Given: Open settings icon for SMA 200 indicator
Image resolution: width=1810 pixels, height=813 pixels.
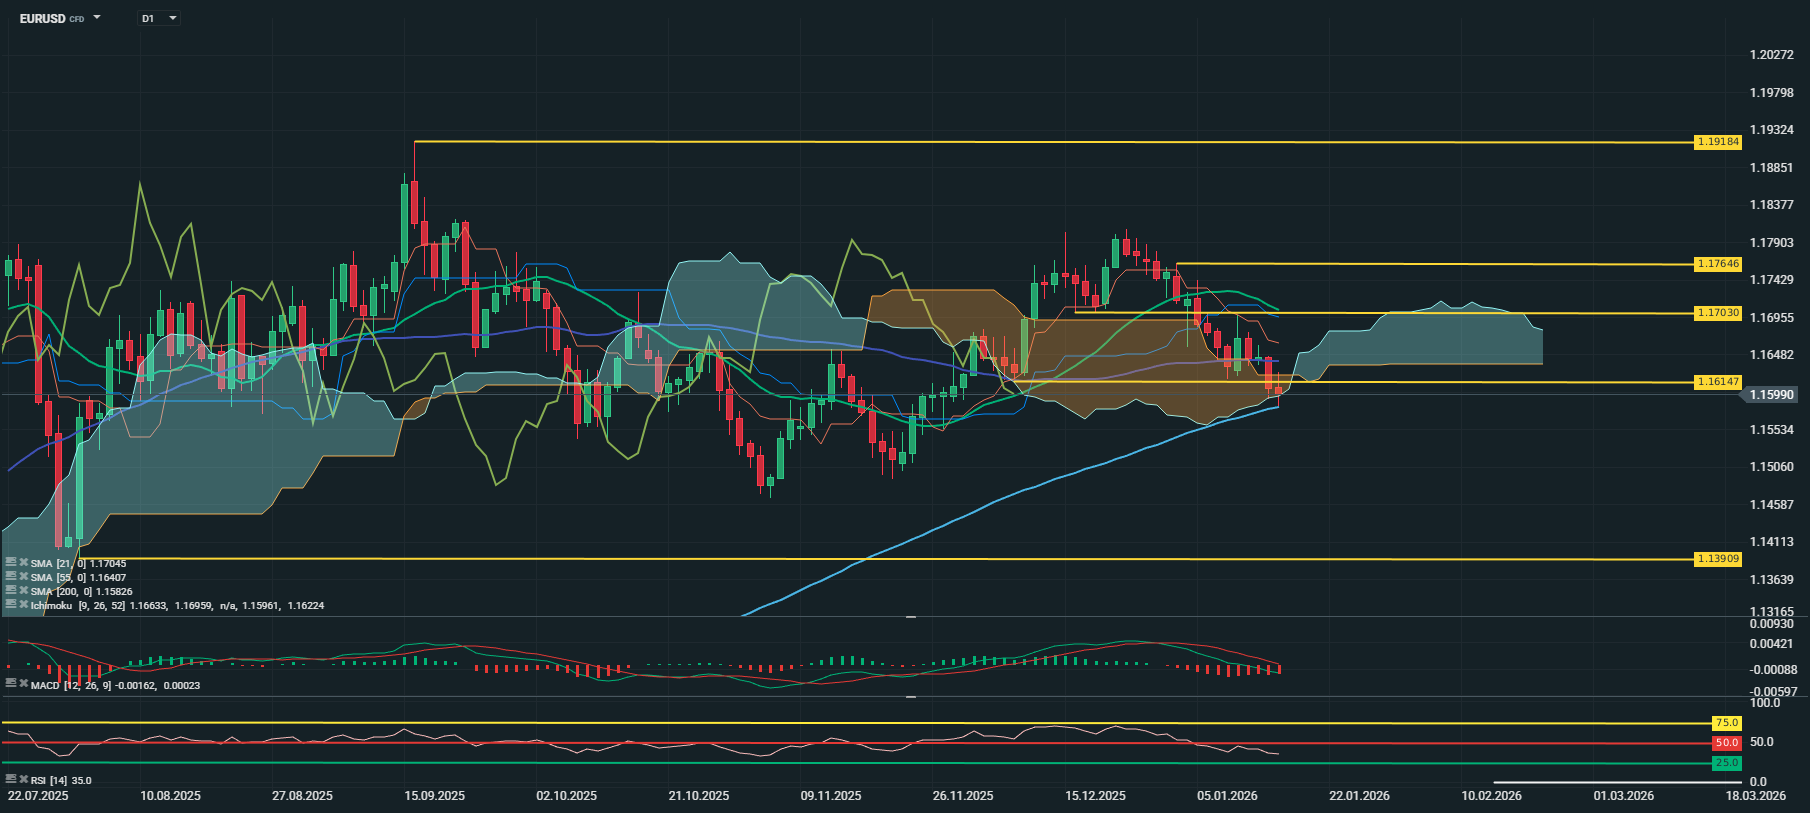Looking at the screenshot, I should point(11,591).
